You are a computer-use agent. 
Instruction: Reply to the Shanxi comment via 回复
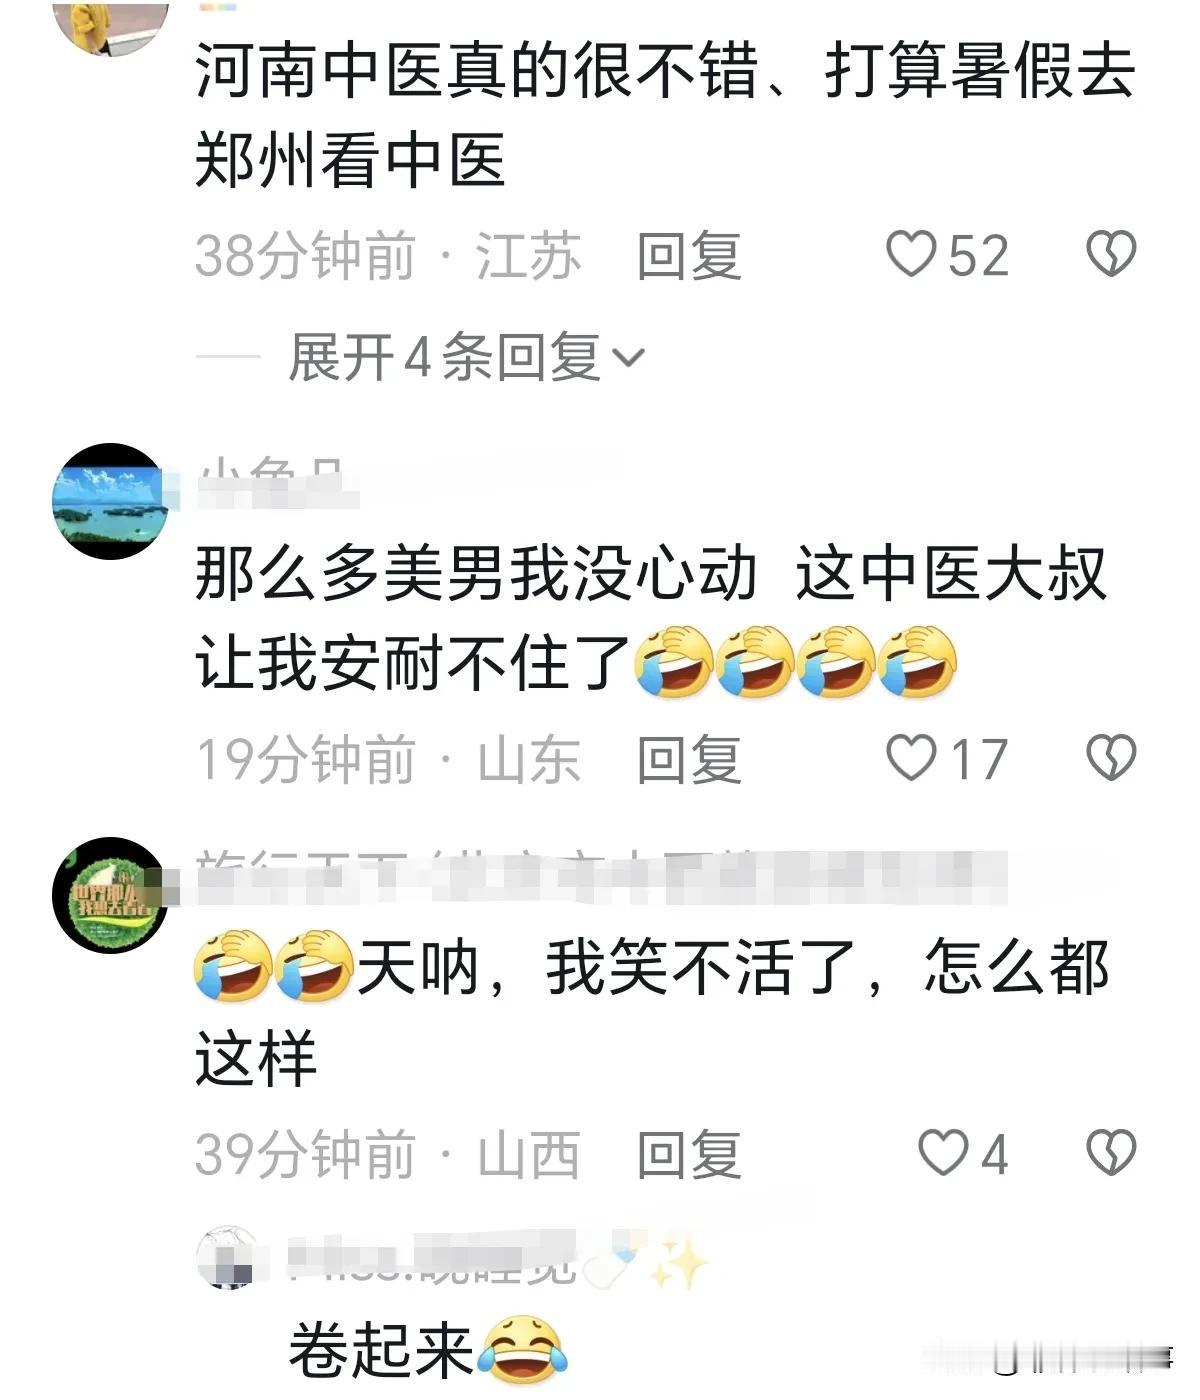pos(689,1155)
